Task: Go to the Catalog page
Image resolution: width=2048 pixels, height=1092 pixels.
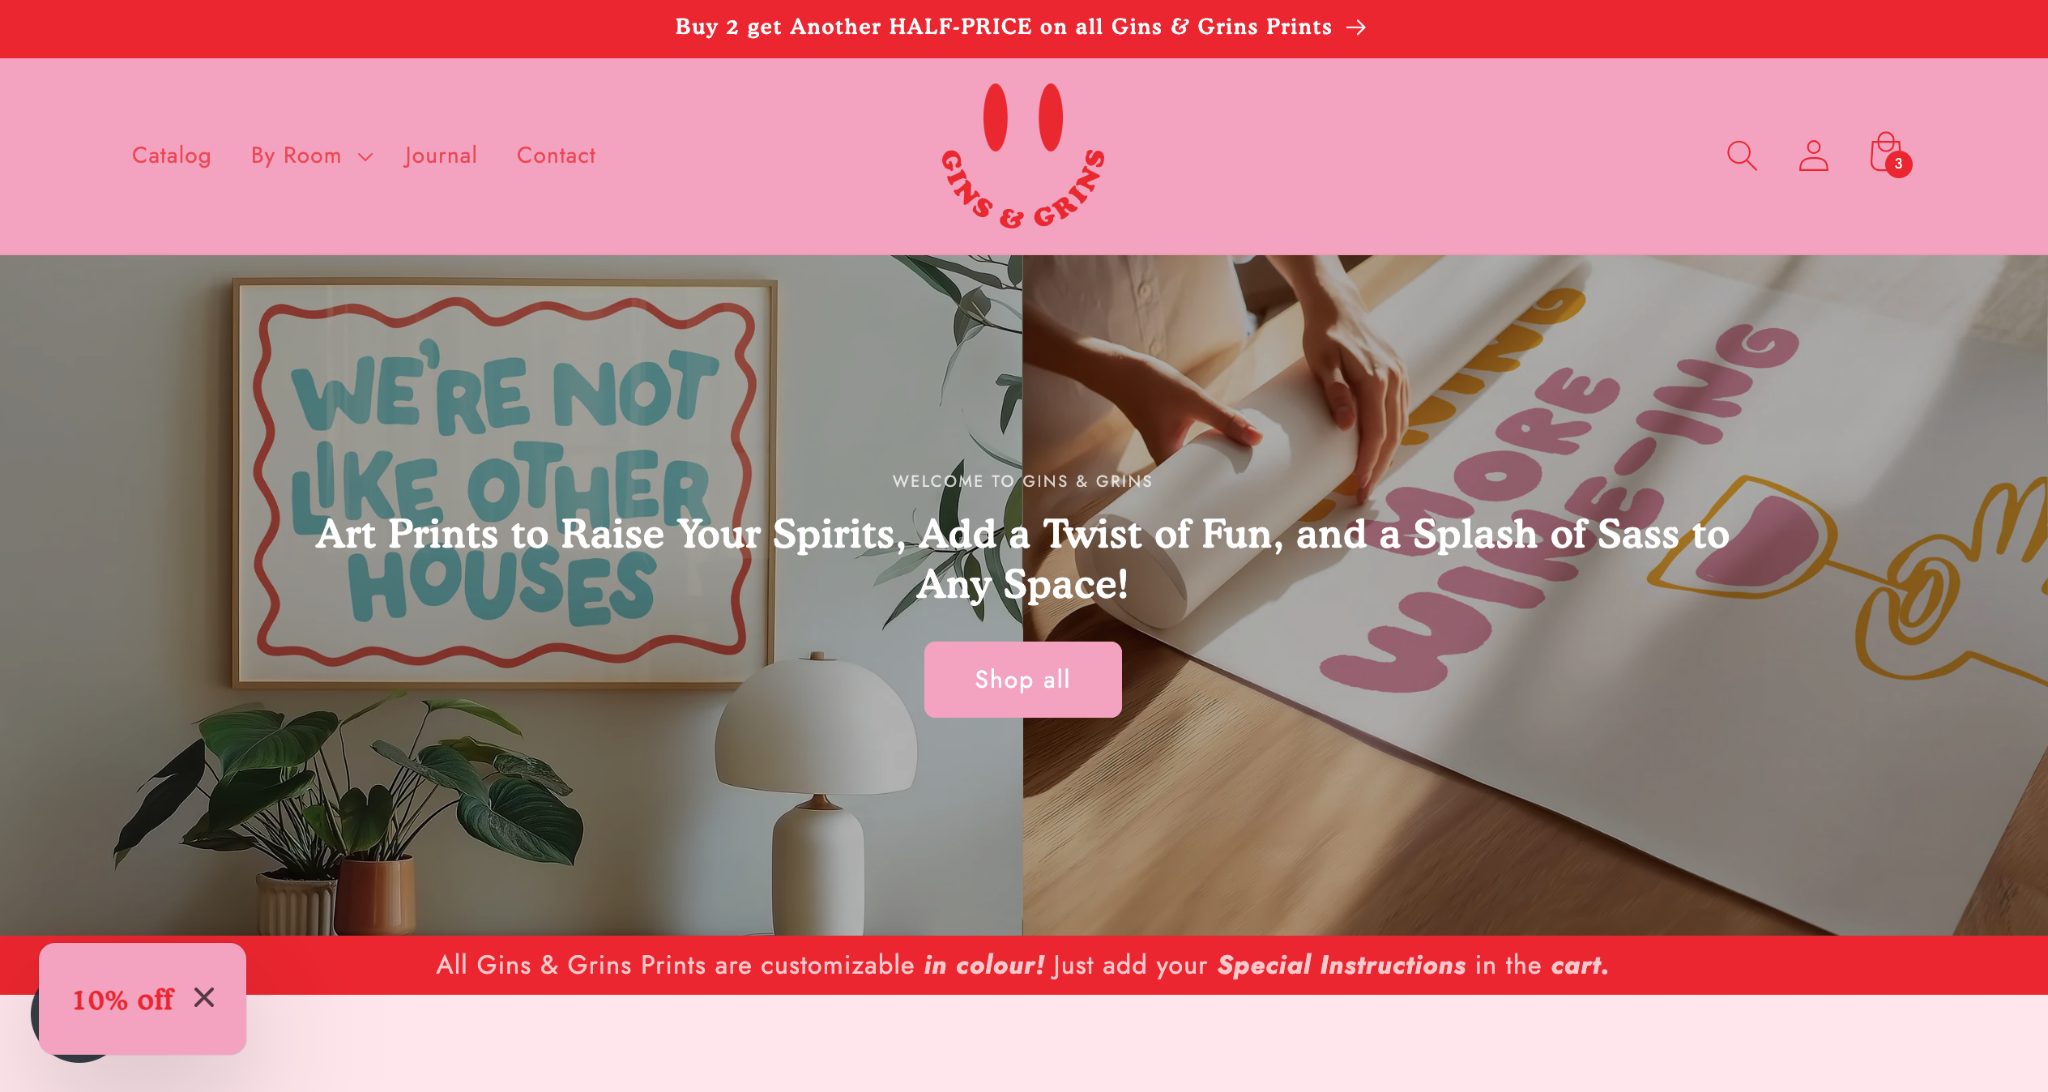Action: (171, 156)
